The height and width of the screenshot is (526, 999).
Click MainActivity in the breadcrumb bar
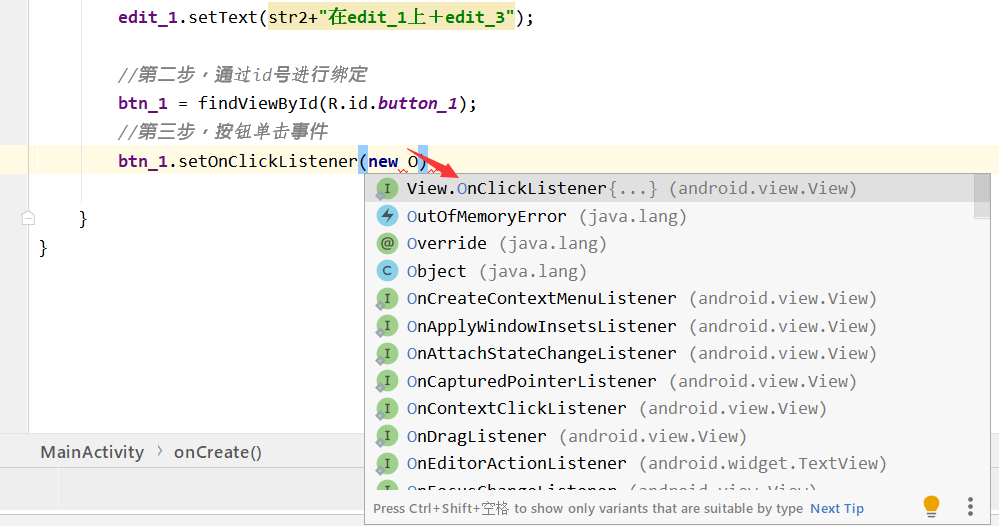(x=92, y=452)
